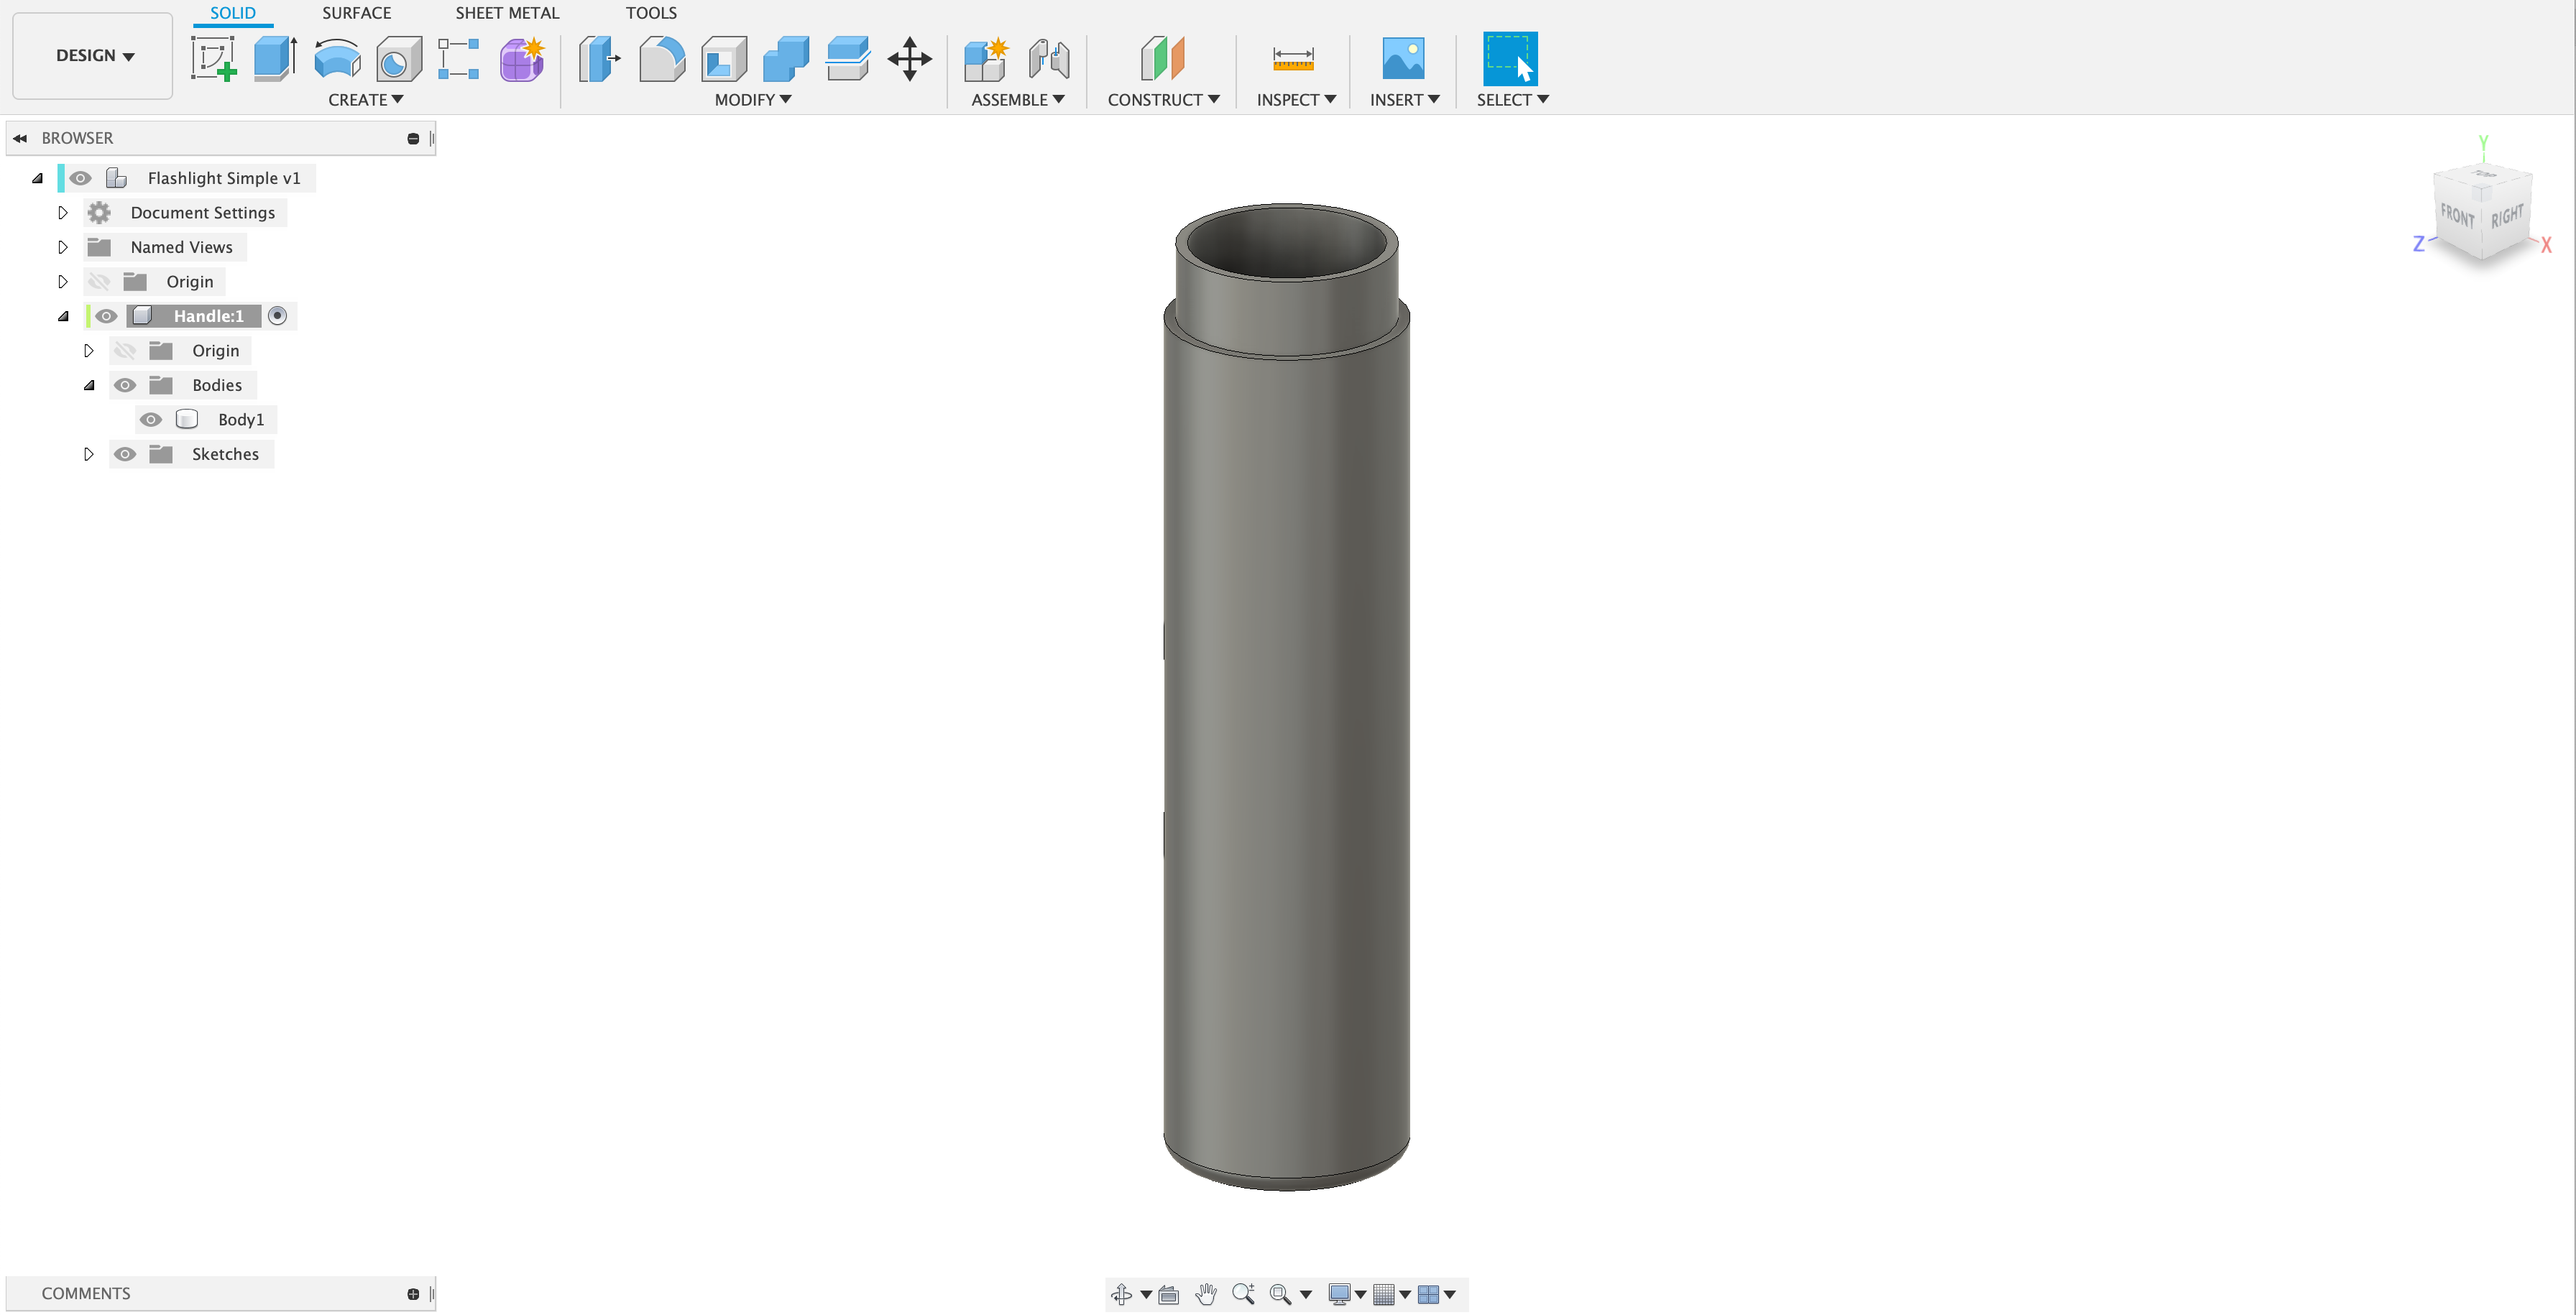Select the Shell tool icon
This screenshot has height=1315, width=2576.
724,59
